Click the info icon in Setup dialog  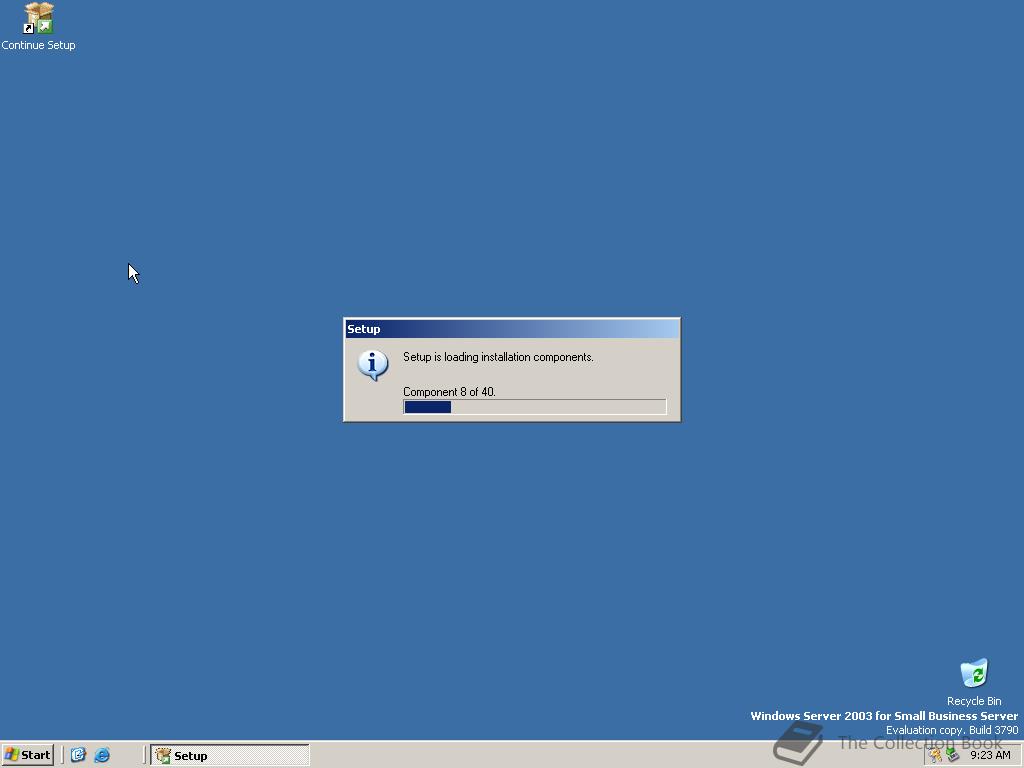pyautogui.click(x=373, y=365)
